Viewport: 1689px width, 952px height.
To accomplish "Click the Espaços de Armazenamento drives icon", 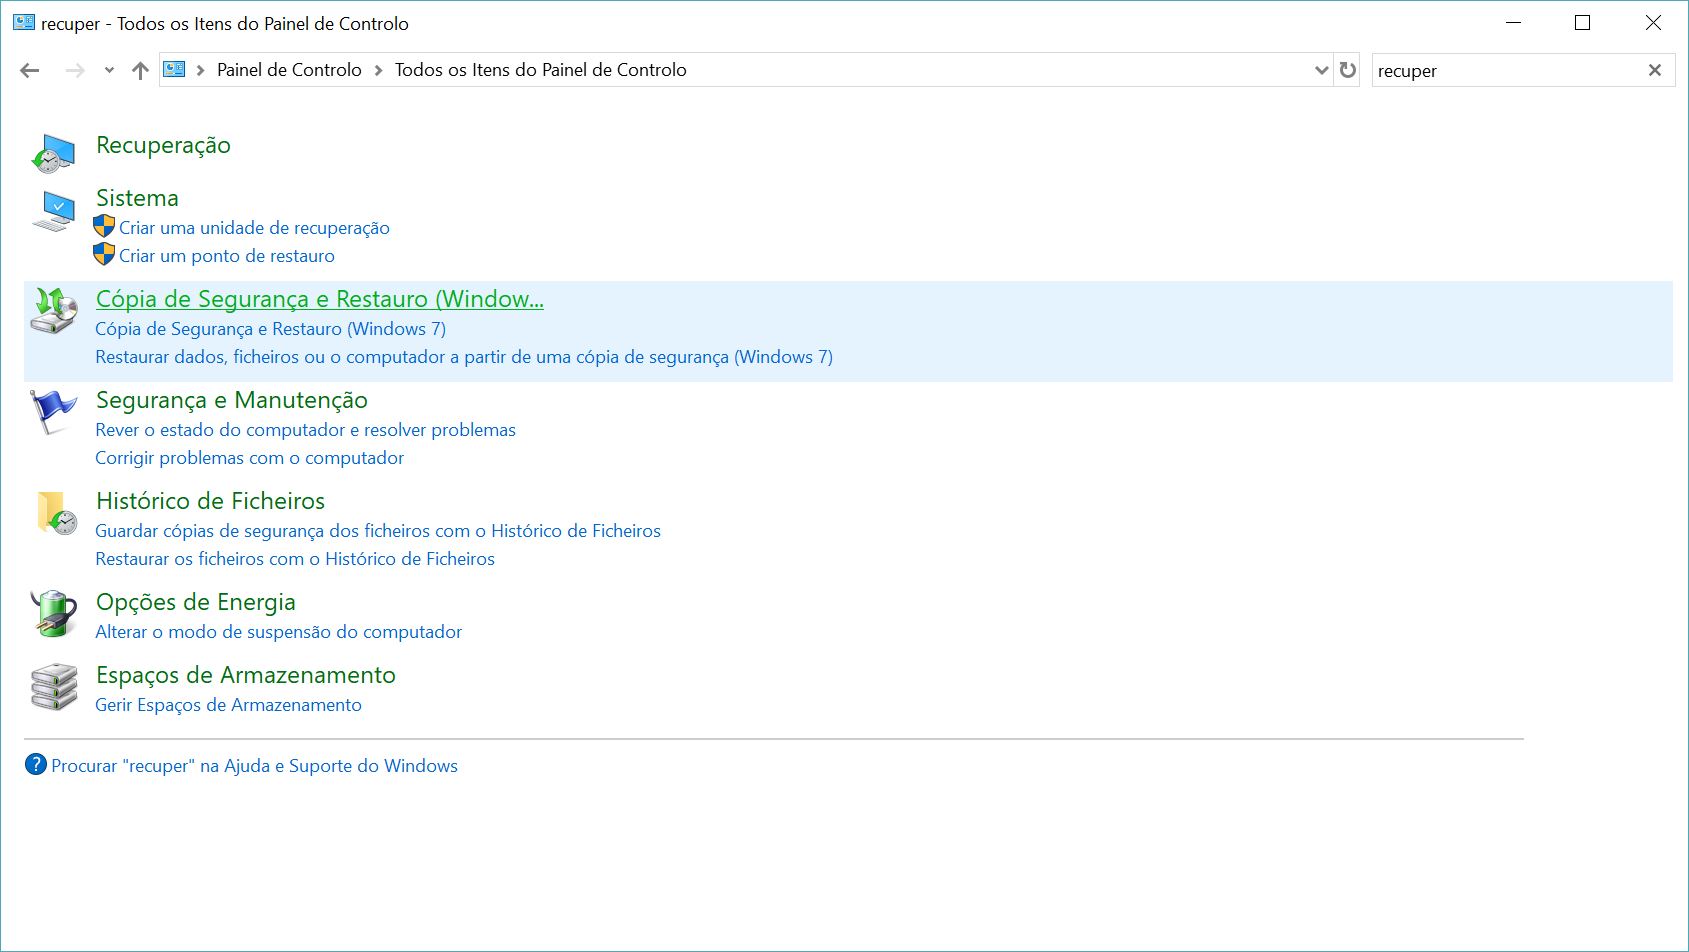I will click(x=53, y=687).
